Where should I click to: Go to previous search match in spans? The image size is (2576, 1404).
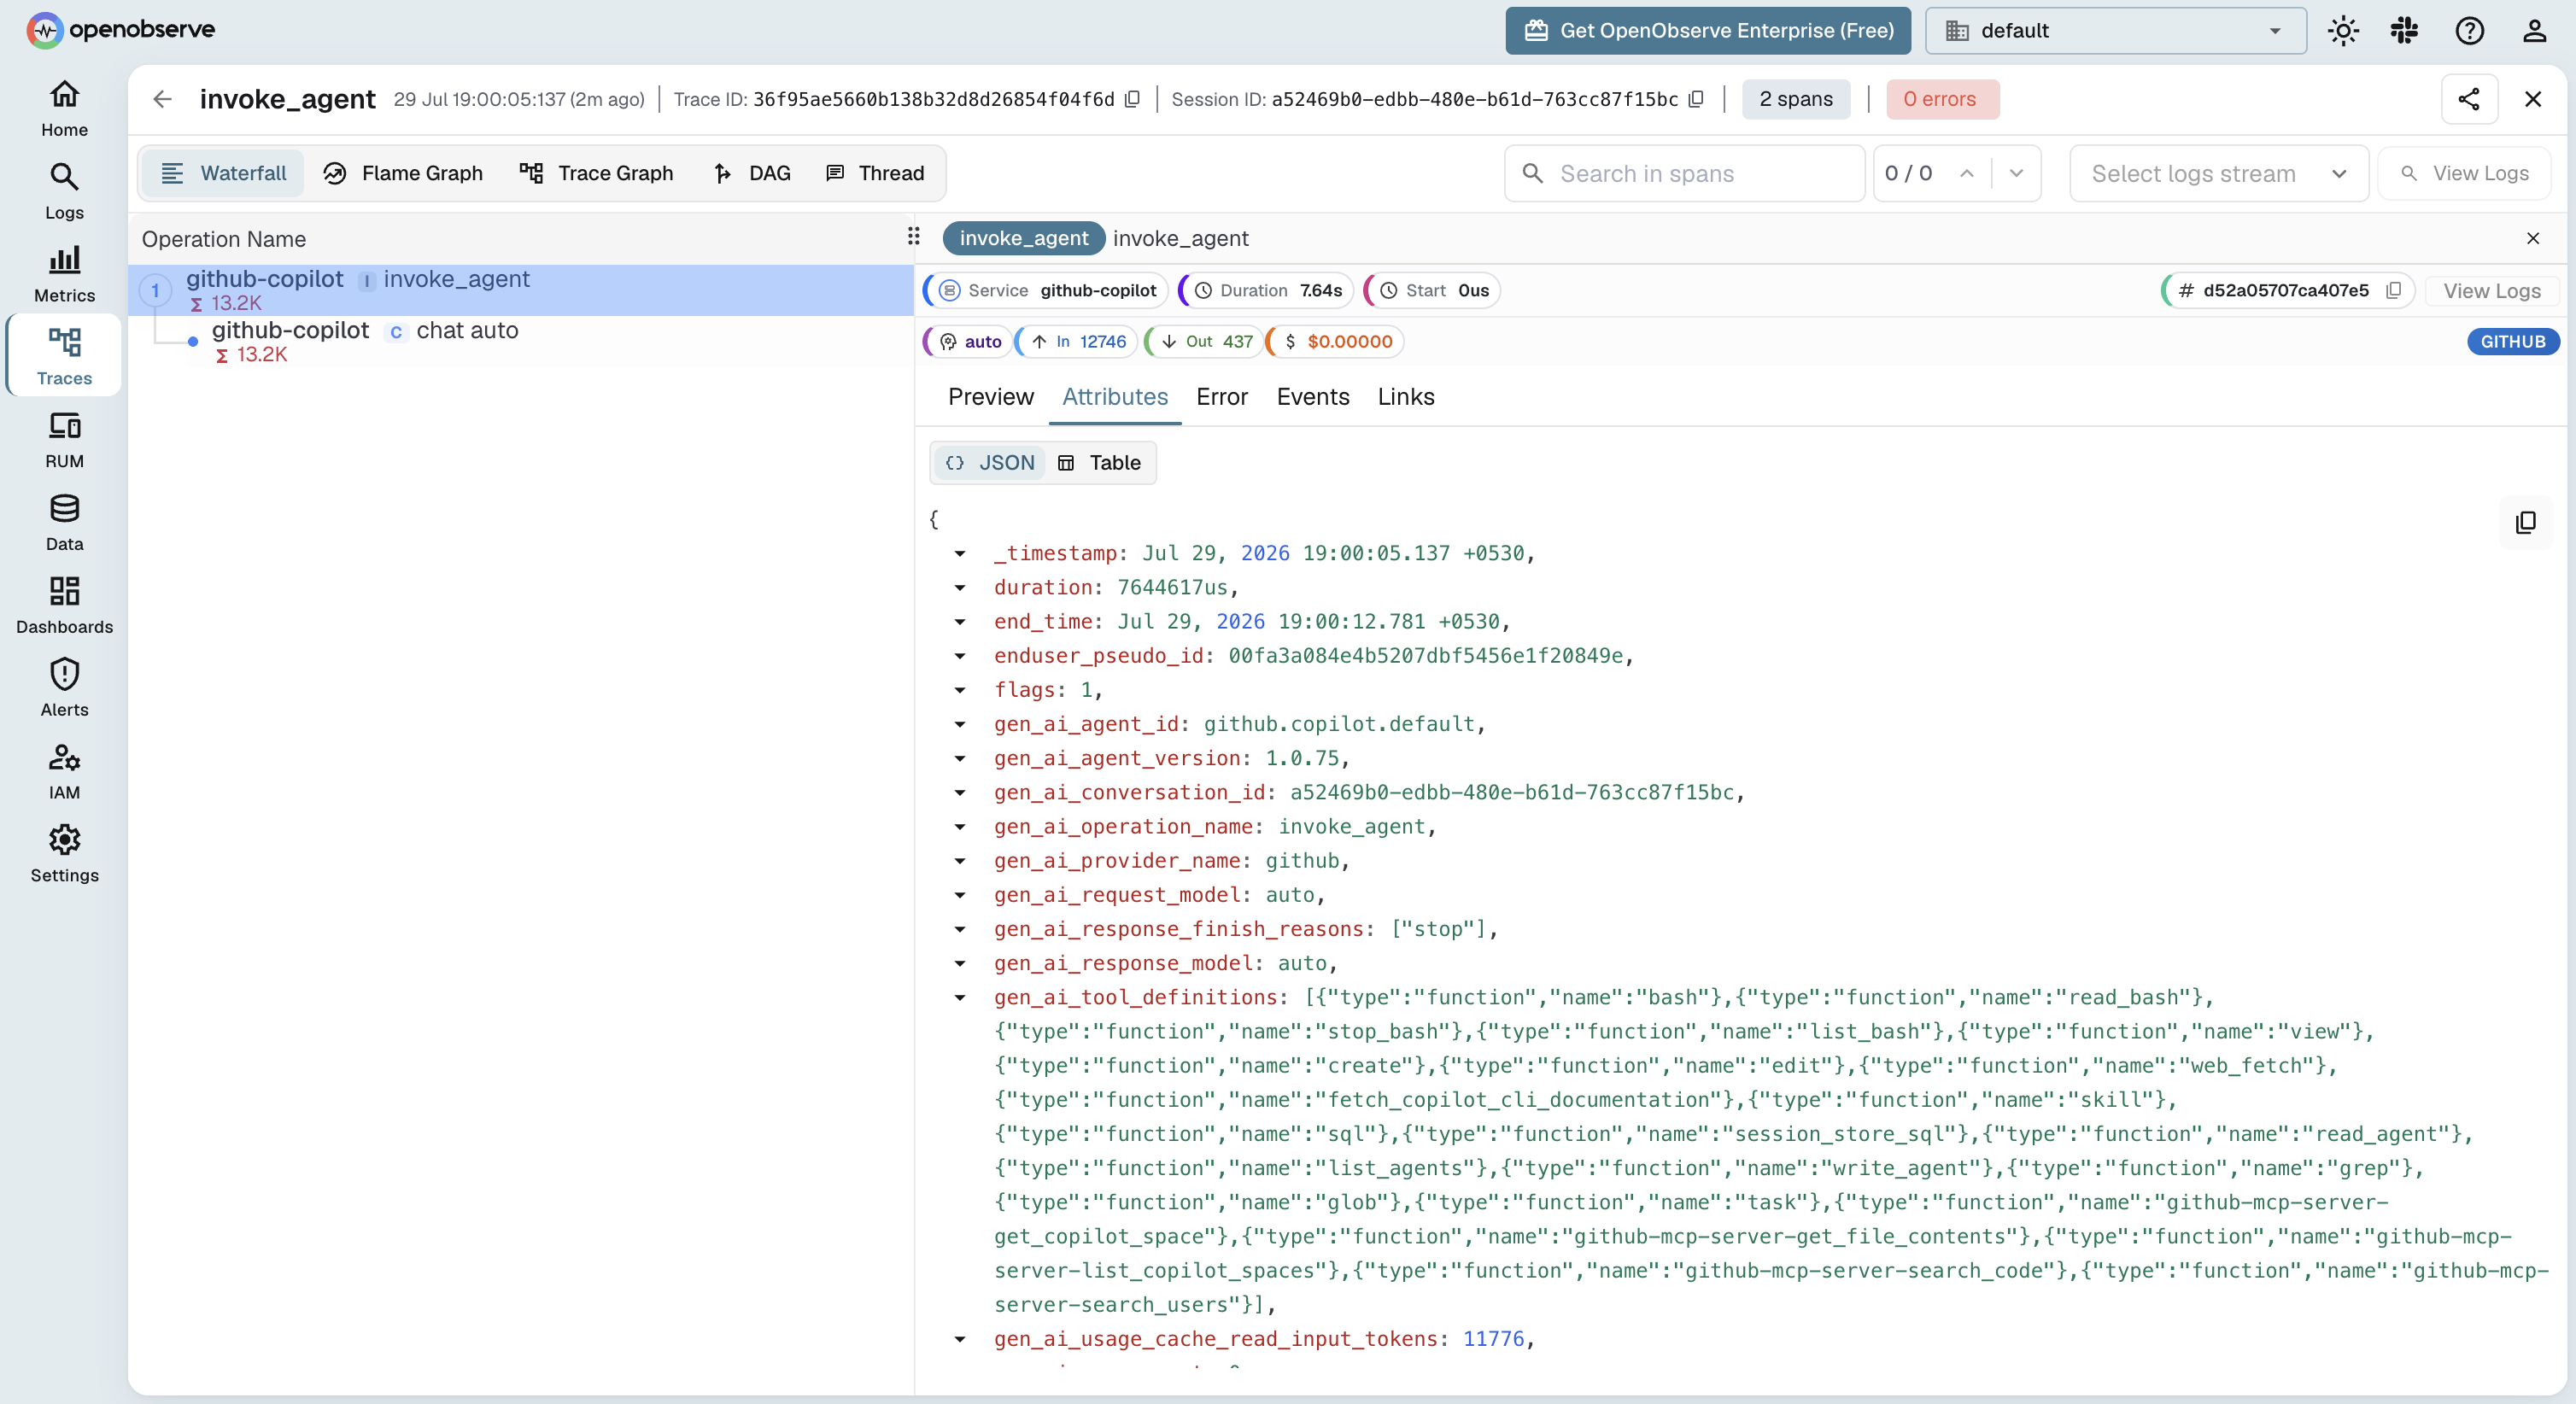pyautogui.click(x=1966, y=173)
